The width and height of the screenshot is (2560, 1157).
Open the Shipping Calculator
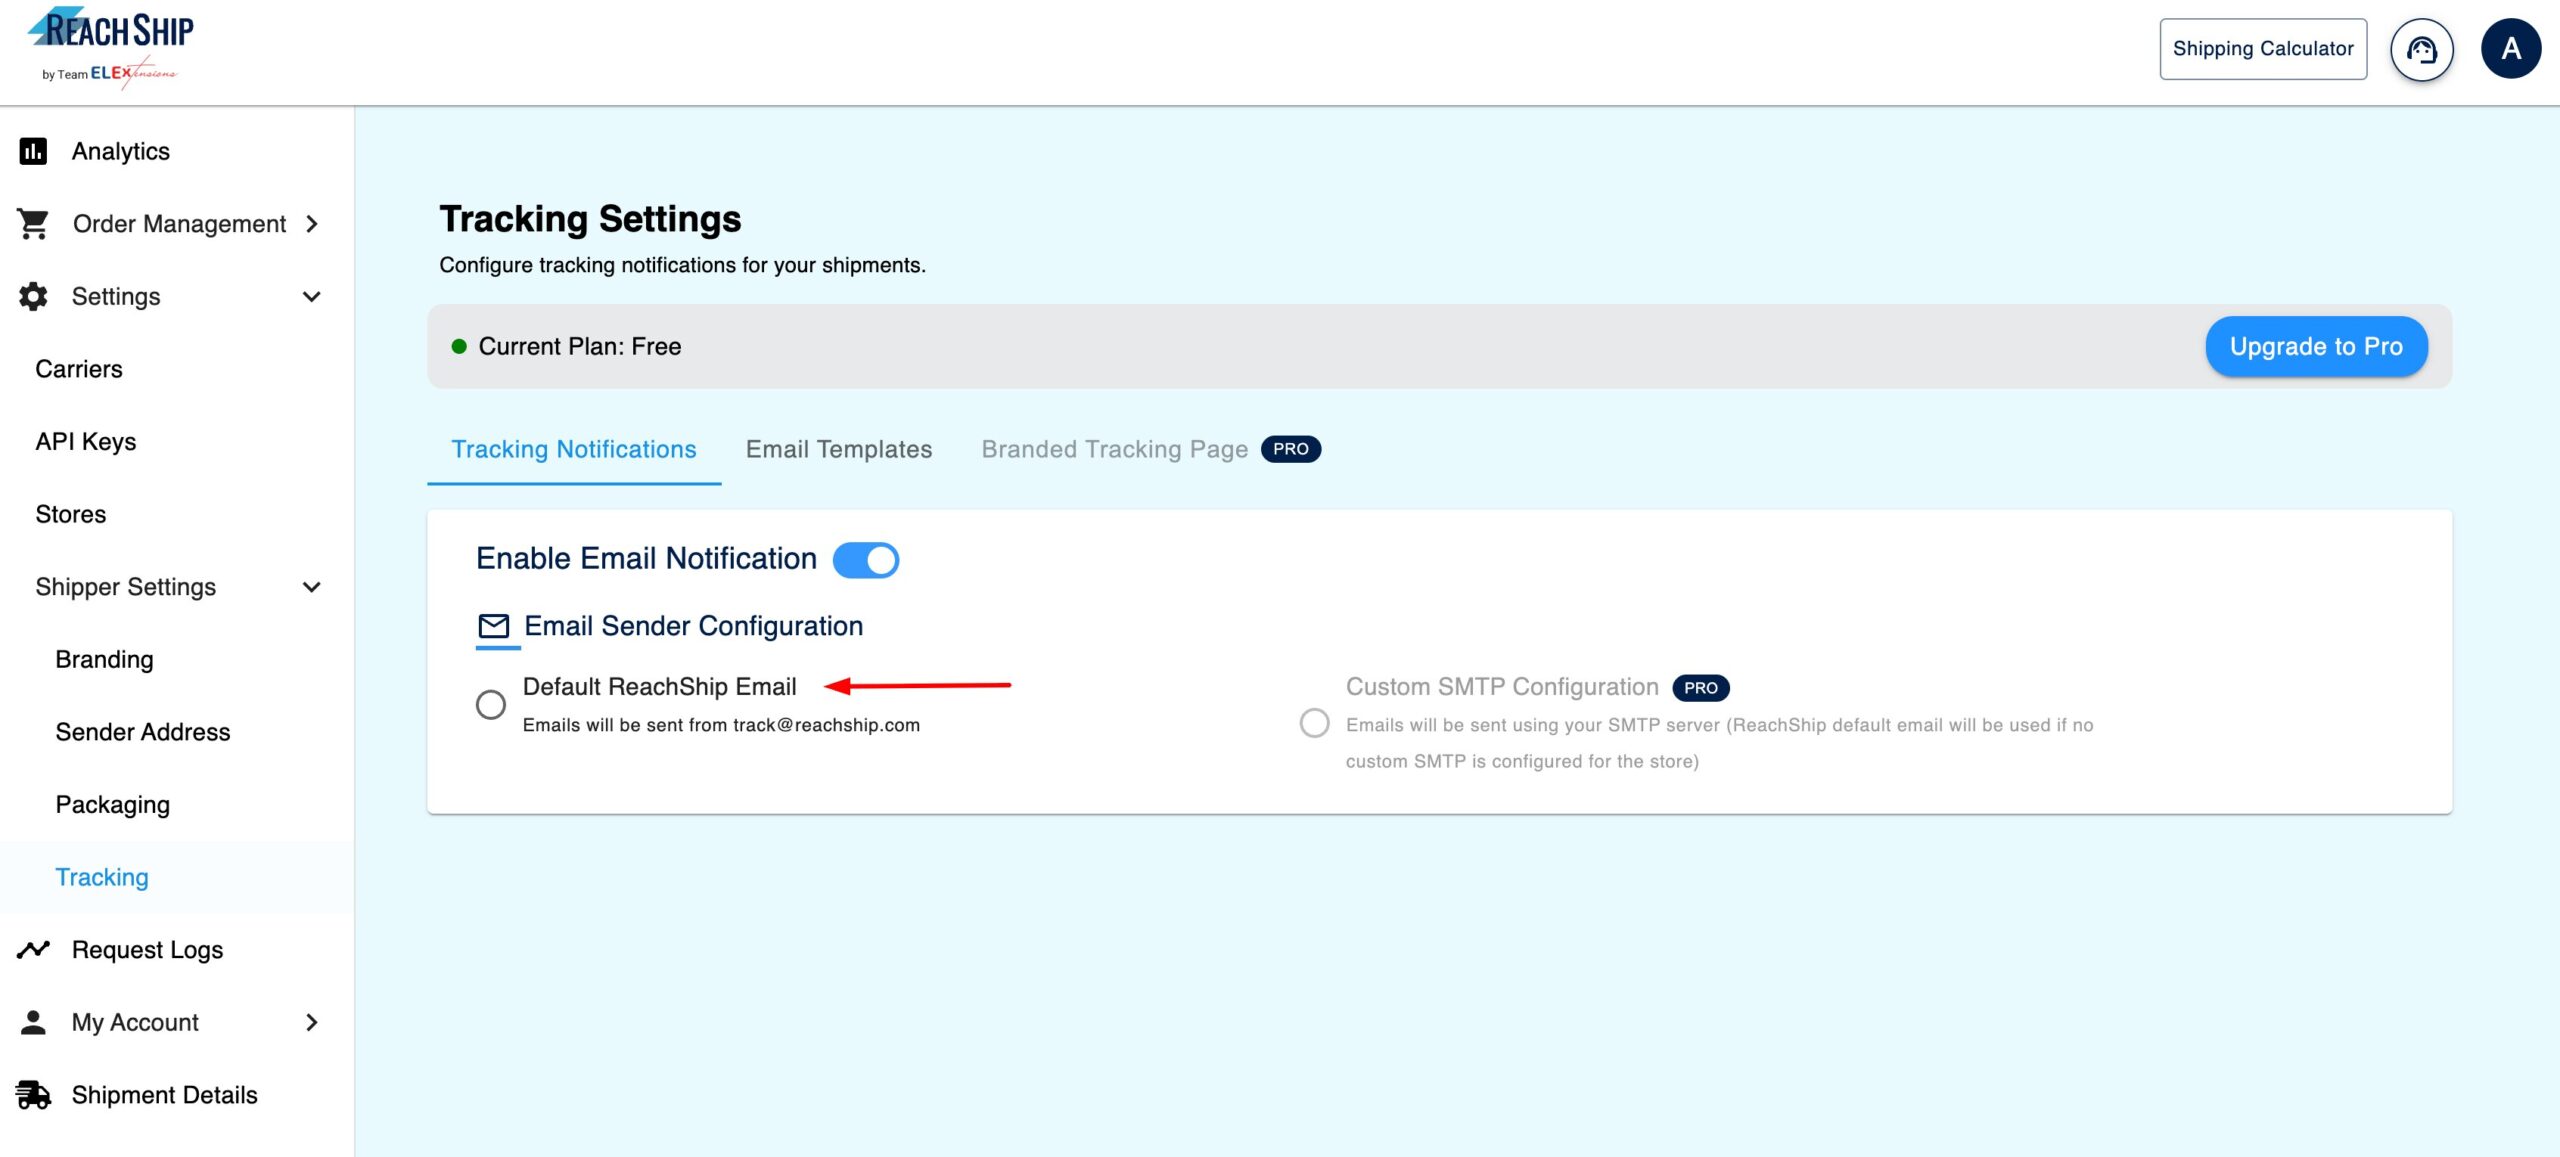pos(2263,49)
